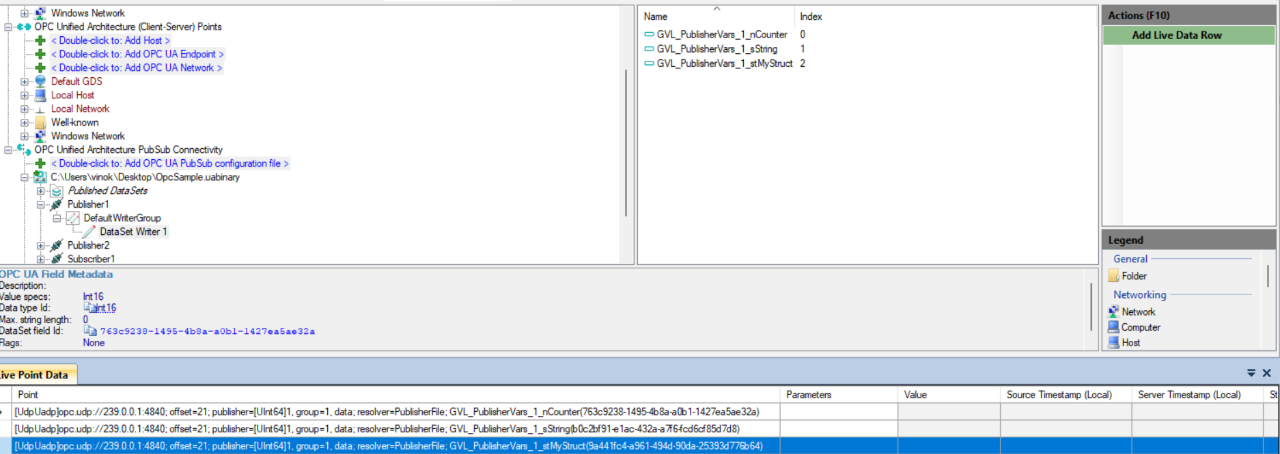Viewport: 1280px width, 454px height.
Task: Close the Live Point Data panel
Action: click(1266, 373)
